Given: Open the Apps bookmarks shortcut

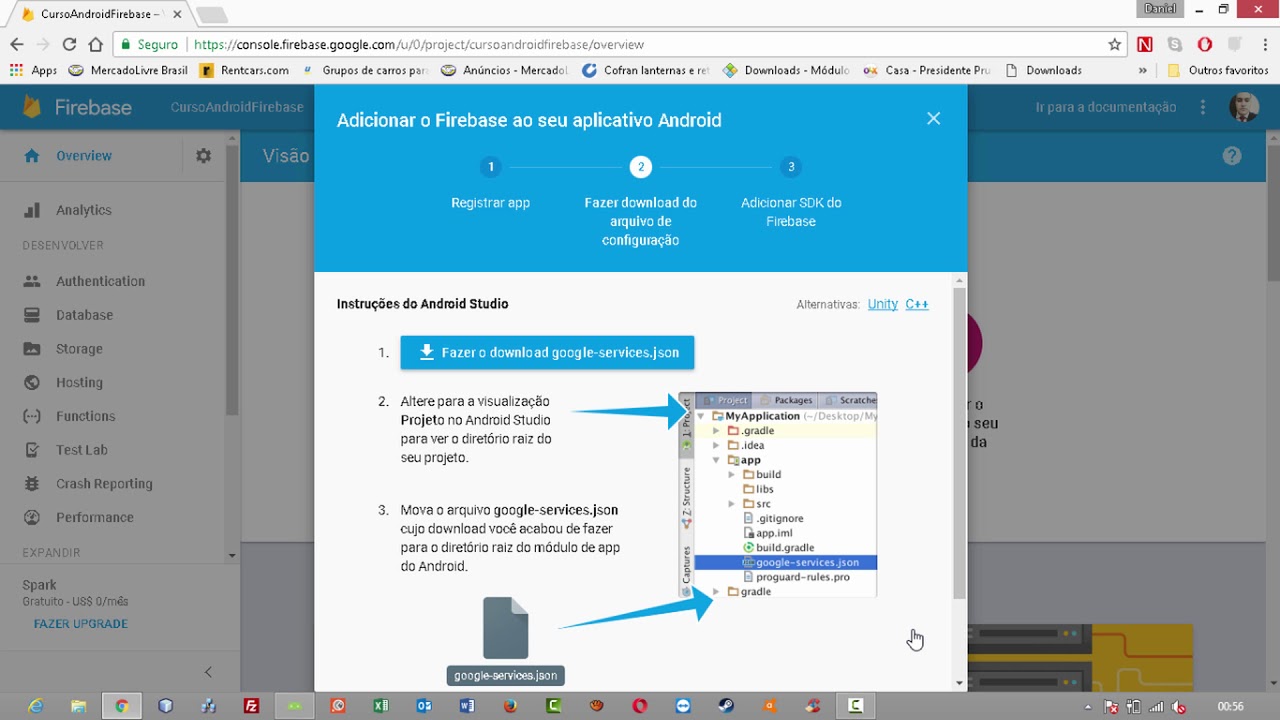Looking at the screenshot, I should 33,70.
